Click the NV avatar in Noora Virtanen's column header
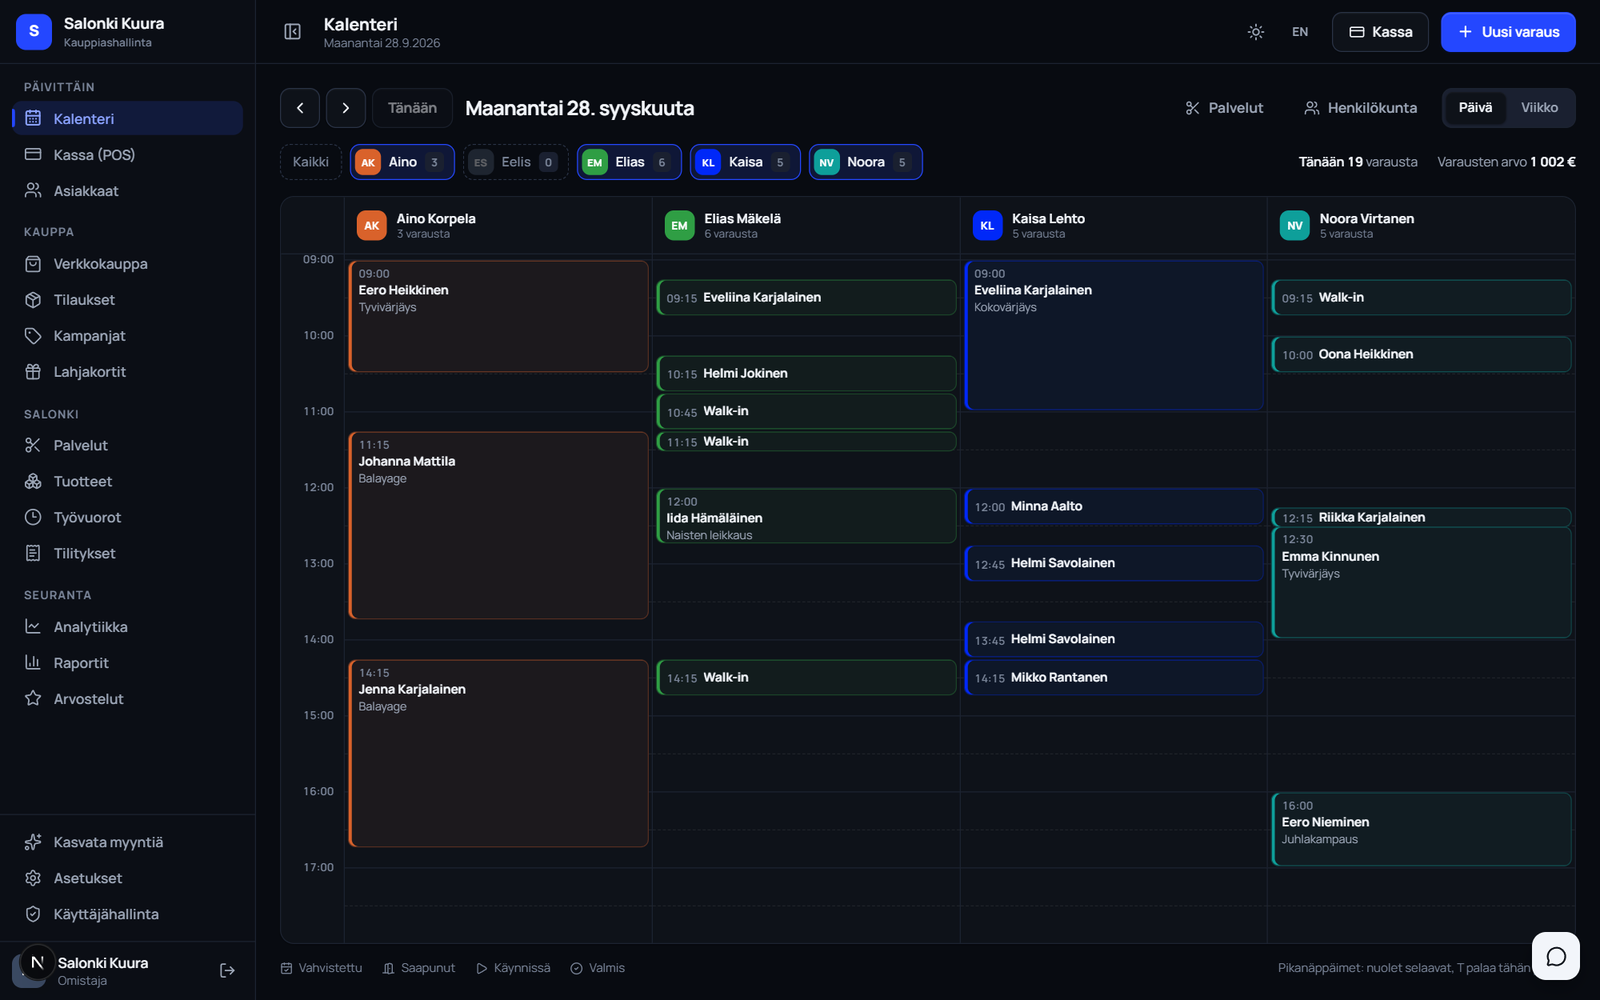1600x1000 pixels. click(1295, 226)
